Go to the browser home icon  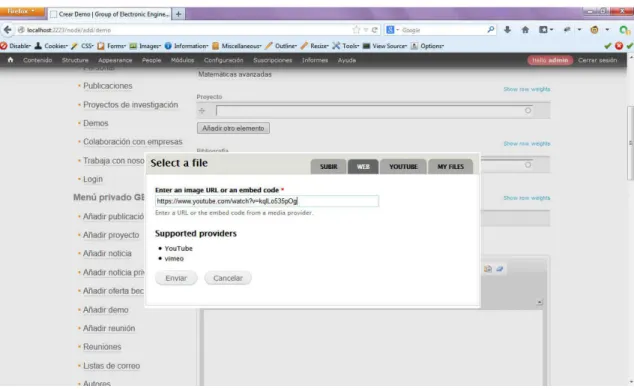point(525,30)
